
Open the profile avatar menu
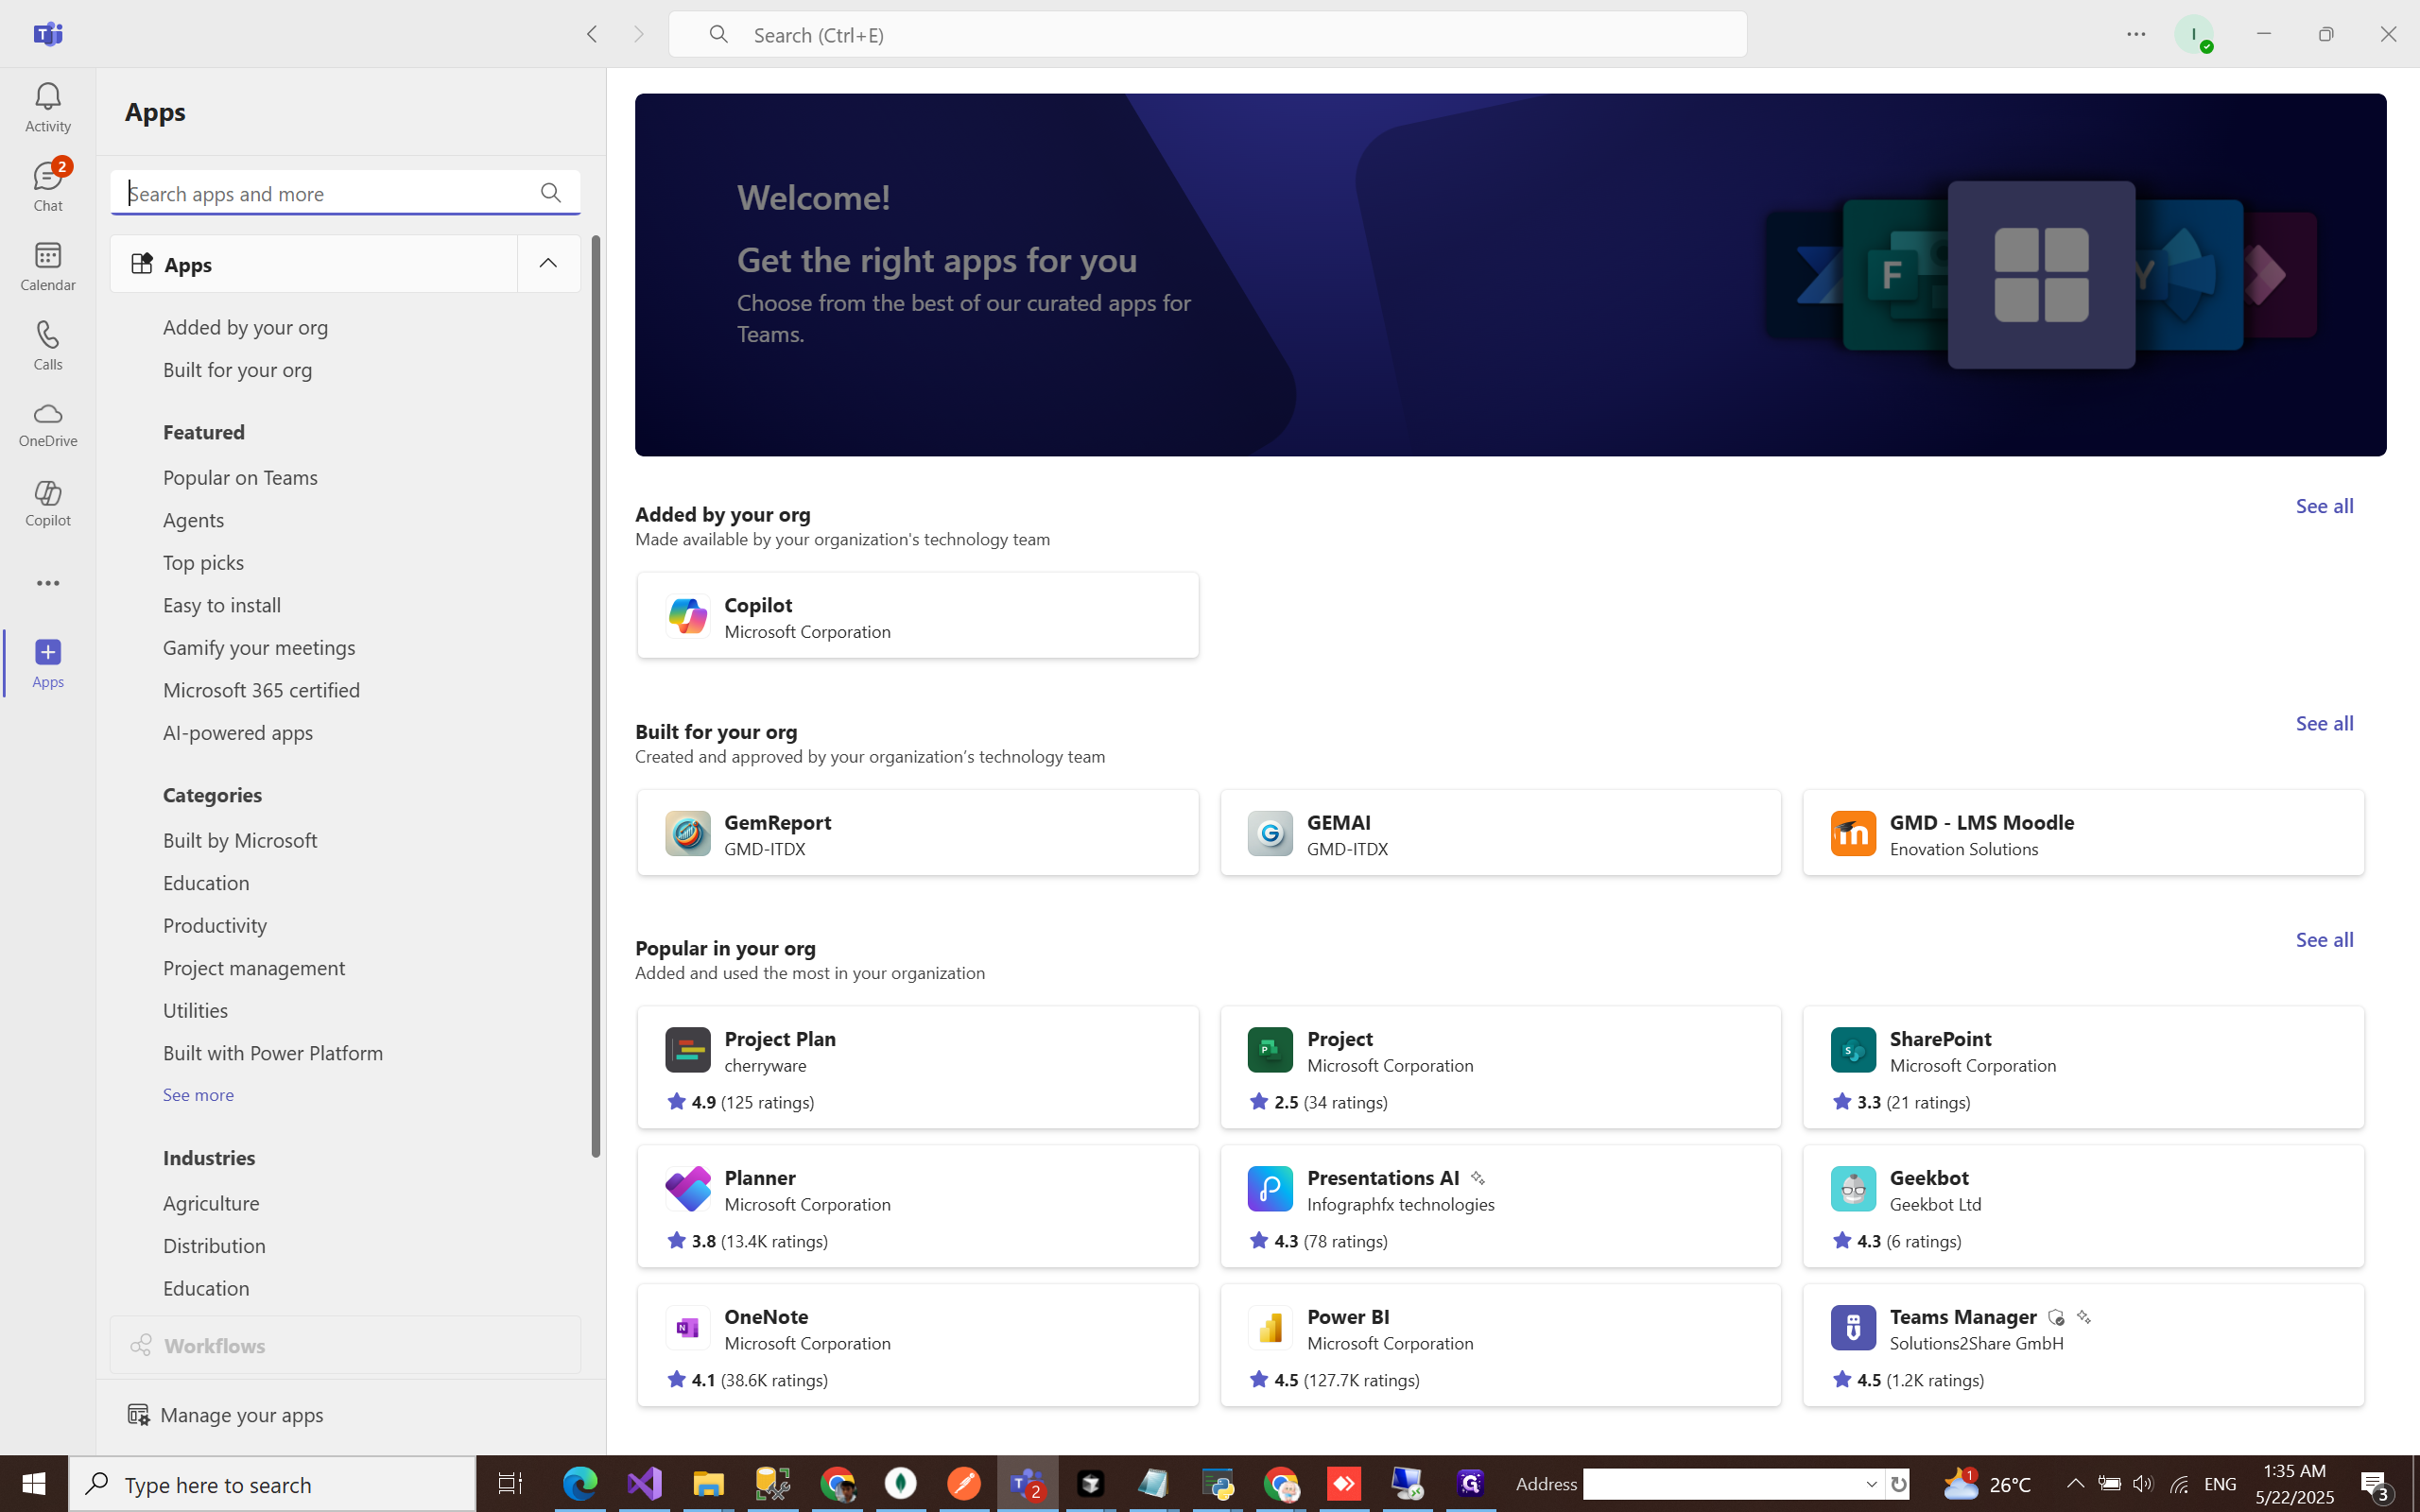[2194, 34]
